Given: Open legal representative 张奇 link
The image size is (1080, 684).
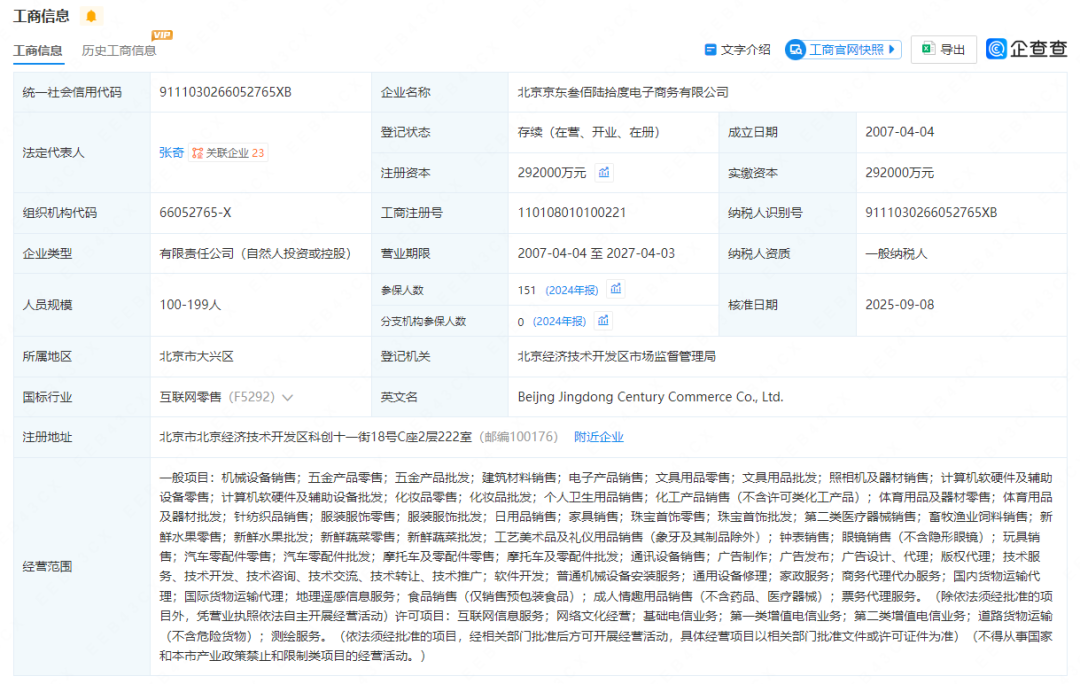Looking at the screenshot, I should point(171,153).
